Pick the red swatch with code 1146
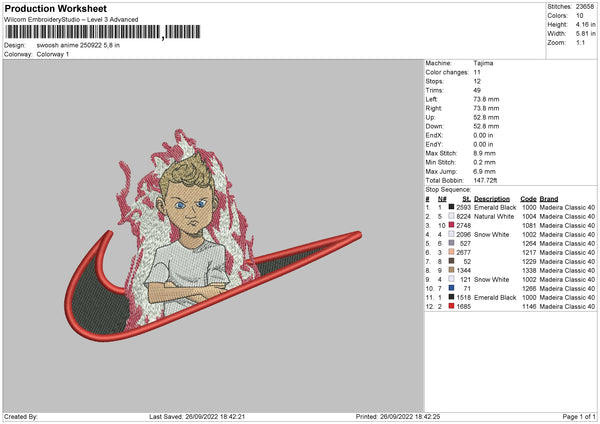Viewport: 600px width, 424px height. point(451,306)
